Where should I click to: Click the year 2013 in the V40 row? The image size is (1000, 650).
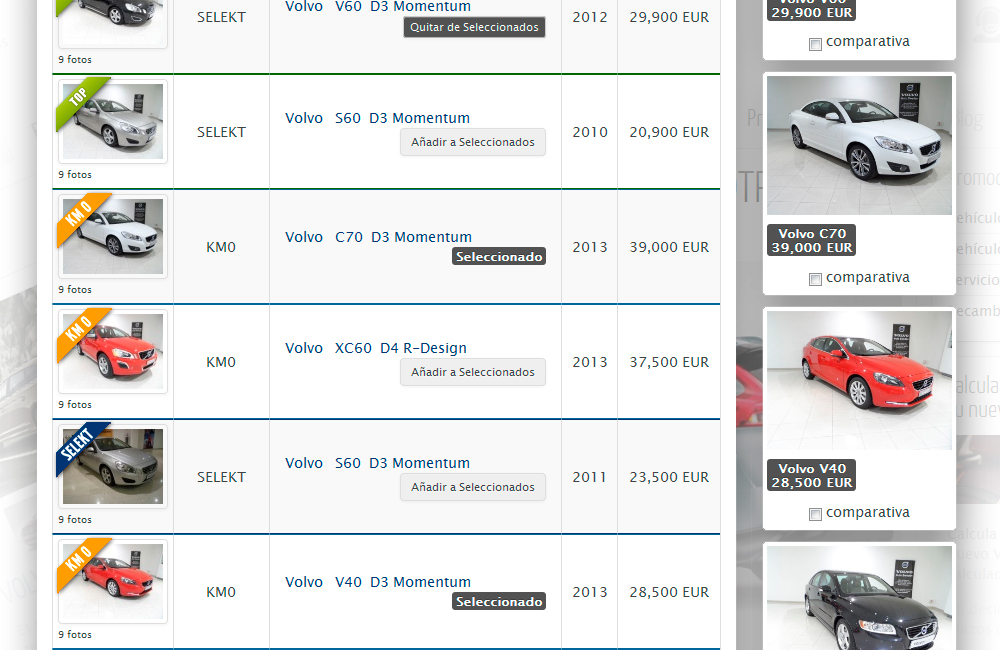(590, 592)
